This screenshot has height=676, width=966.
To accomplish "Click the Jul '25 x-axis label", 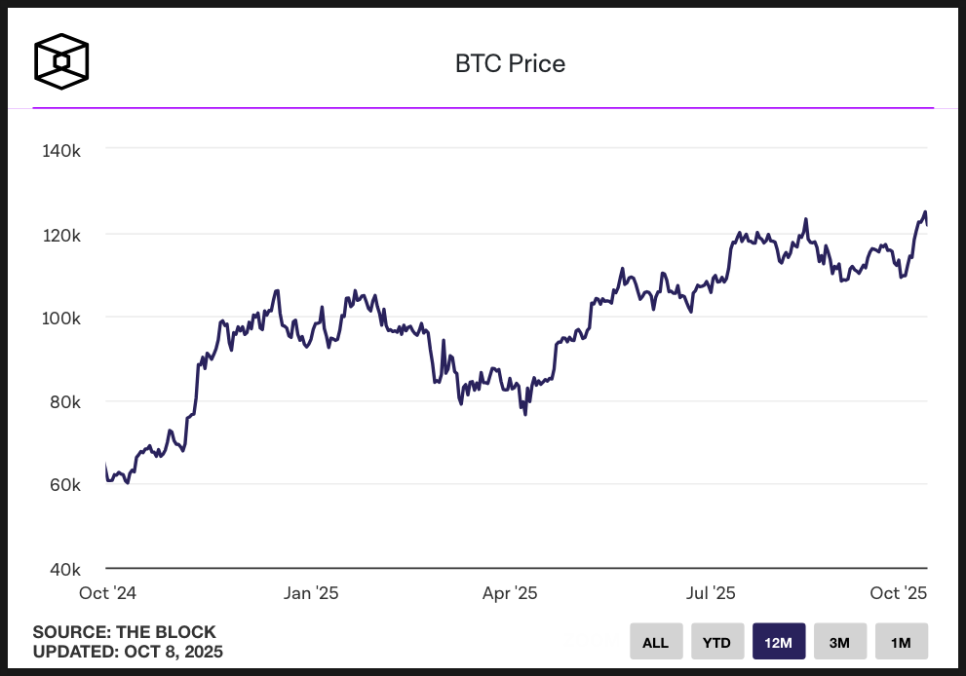I will [709, 593].
